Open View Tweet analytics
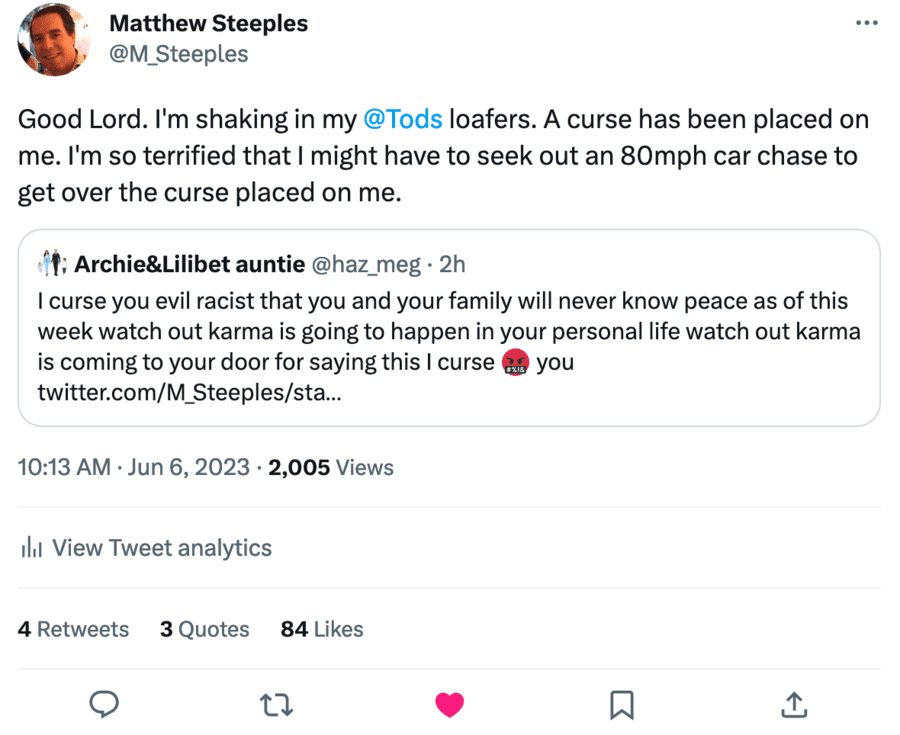Viewport: 900px width, 735px height. tap(161, 548)
